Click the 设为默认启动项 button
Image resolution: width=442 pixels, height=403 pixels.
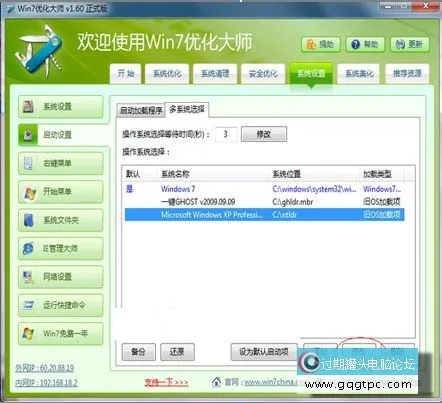point(264,352)
